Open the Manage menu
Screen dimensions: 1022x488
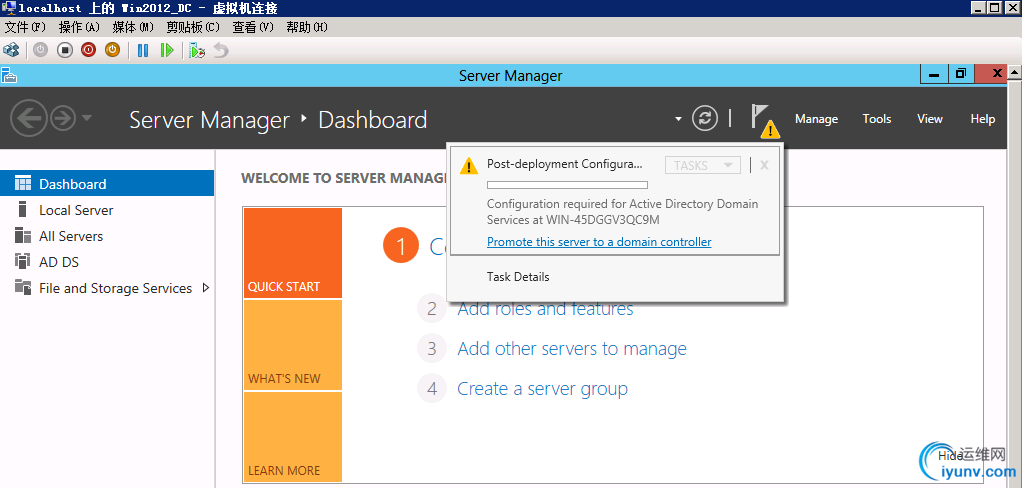pyautogui.click(x=816, y=119)
